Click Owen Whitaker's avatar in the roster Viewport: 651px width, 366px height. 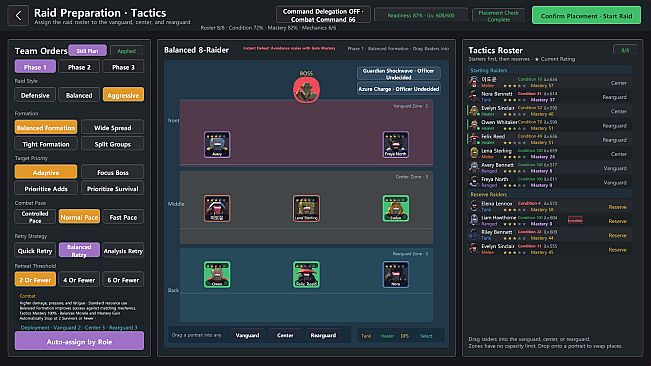473,125
